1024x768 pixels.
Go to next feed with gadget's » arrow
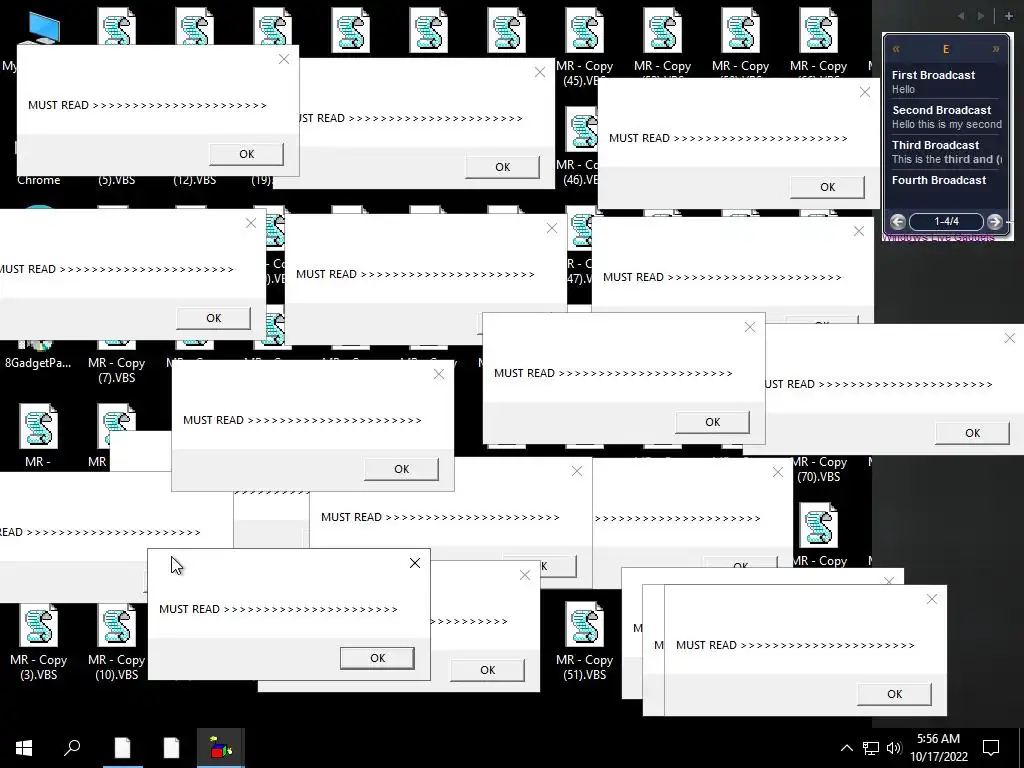point(995,50)
